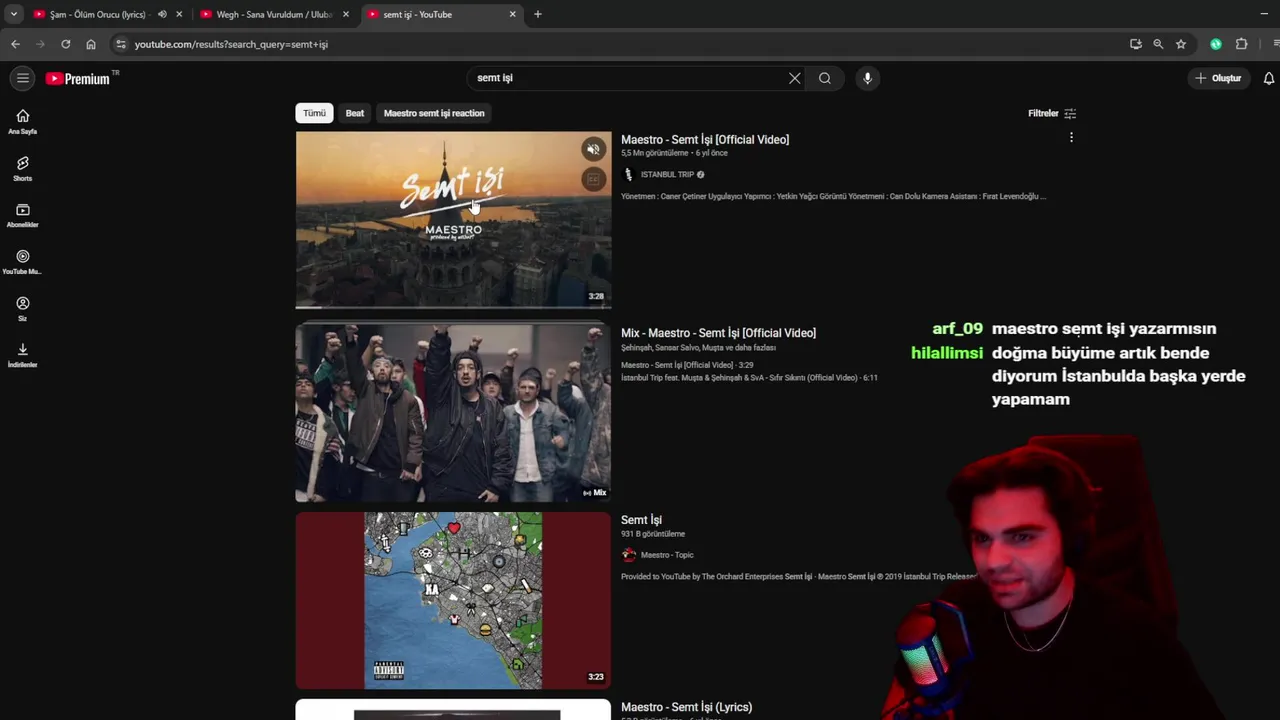Open YouTube Music in the sidebar
Image resolution: width=1280 pixels, height=720 pixels.
coord(22,262)
